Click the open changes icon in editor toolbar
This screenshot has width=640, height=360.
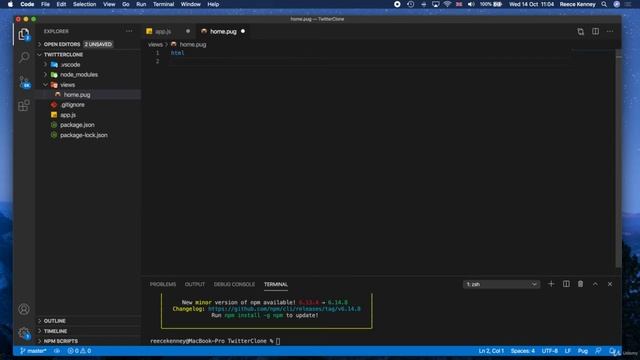[580, 31]
